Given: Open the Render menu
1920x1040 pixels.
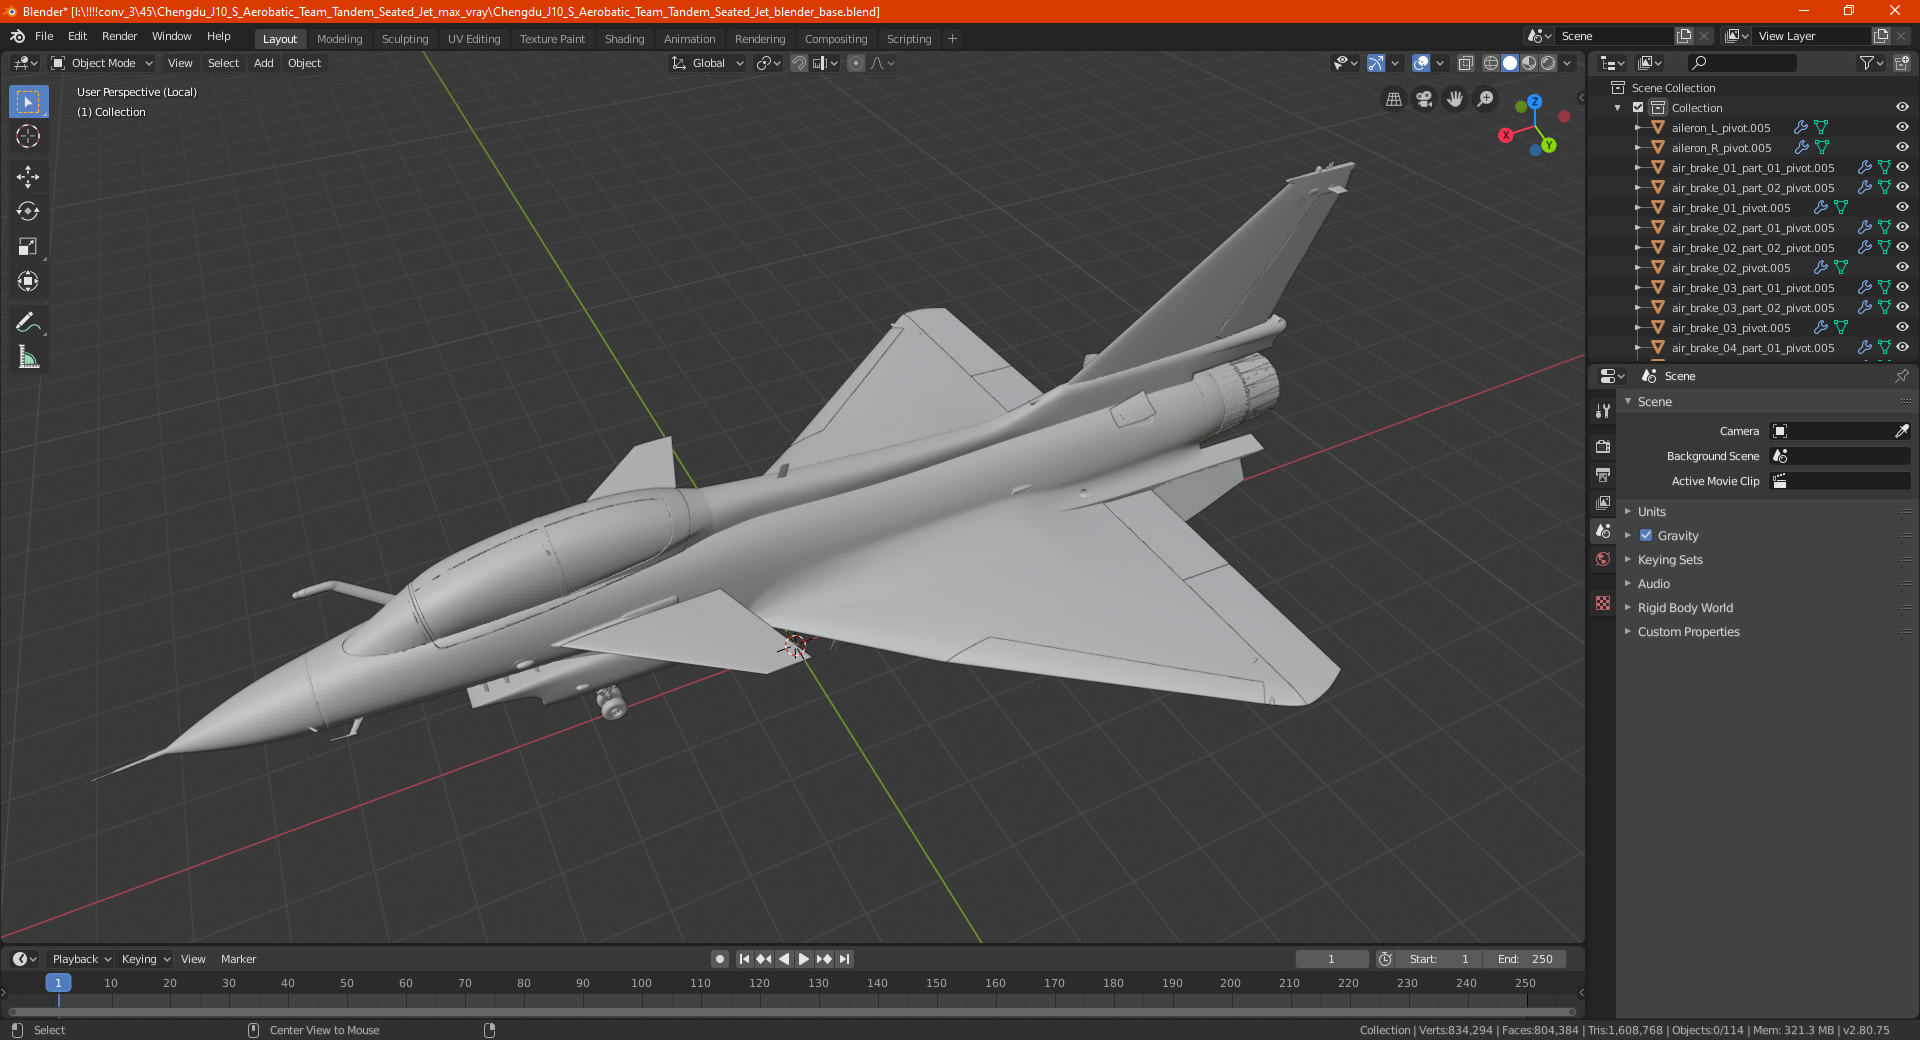Looking at the screenshot, I should (x=119, y=36).
